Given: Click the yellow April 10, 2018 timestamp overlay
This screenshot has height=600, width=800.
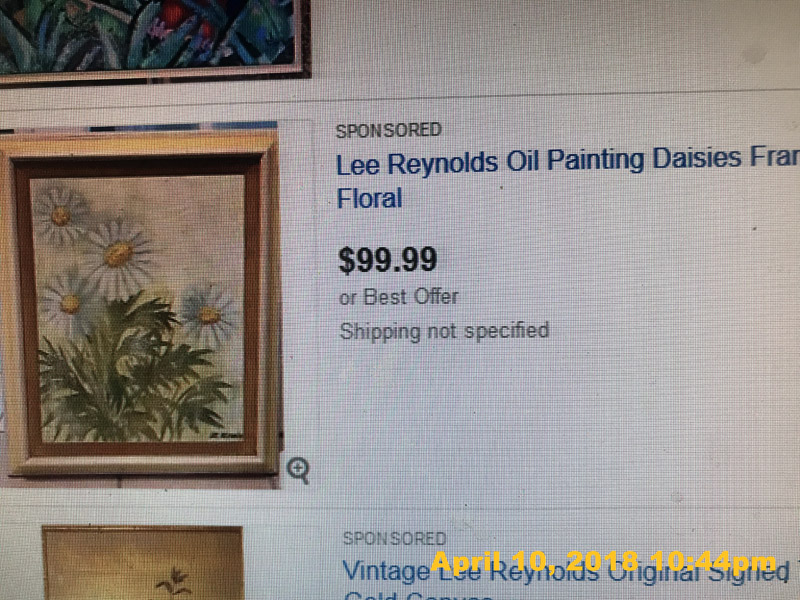Looking at the screenshot, I should coord(603,562).
